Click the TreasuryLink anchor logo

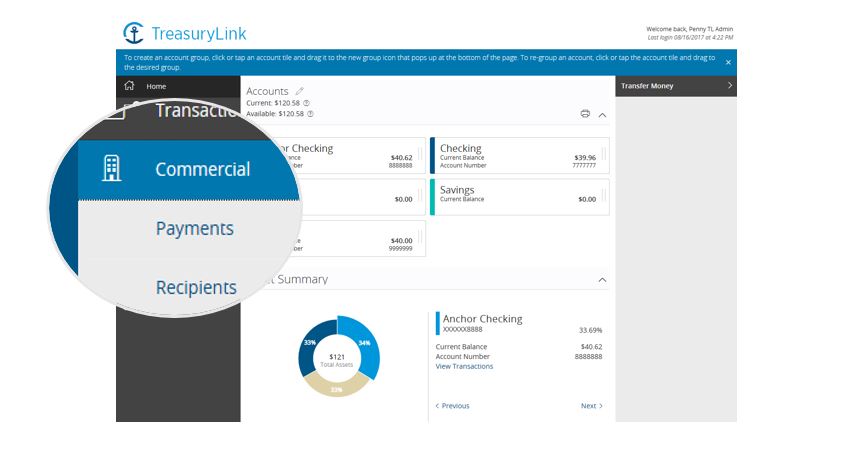[x=133, y=33]
